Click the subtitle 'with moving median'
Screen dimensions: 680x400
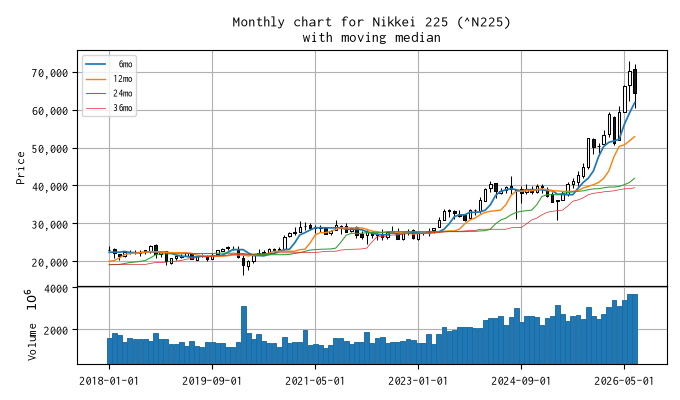pyautogui.click(x=372, y=38)
